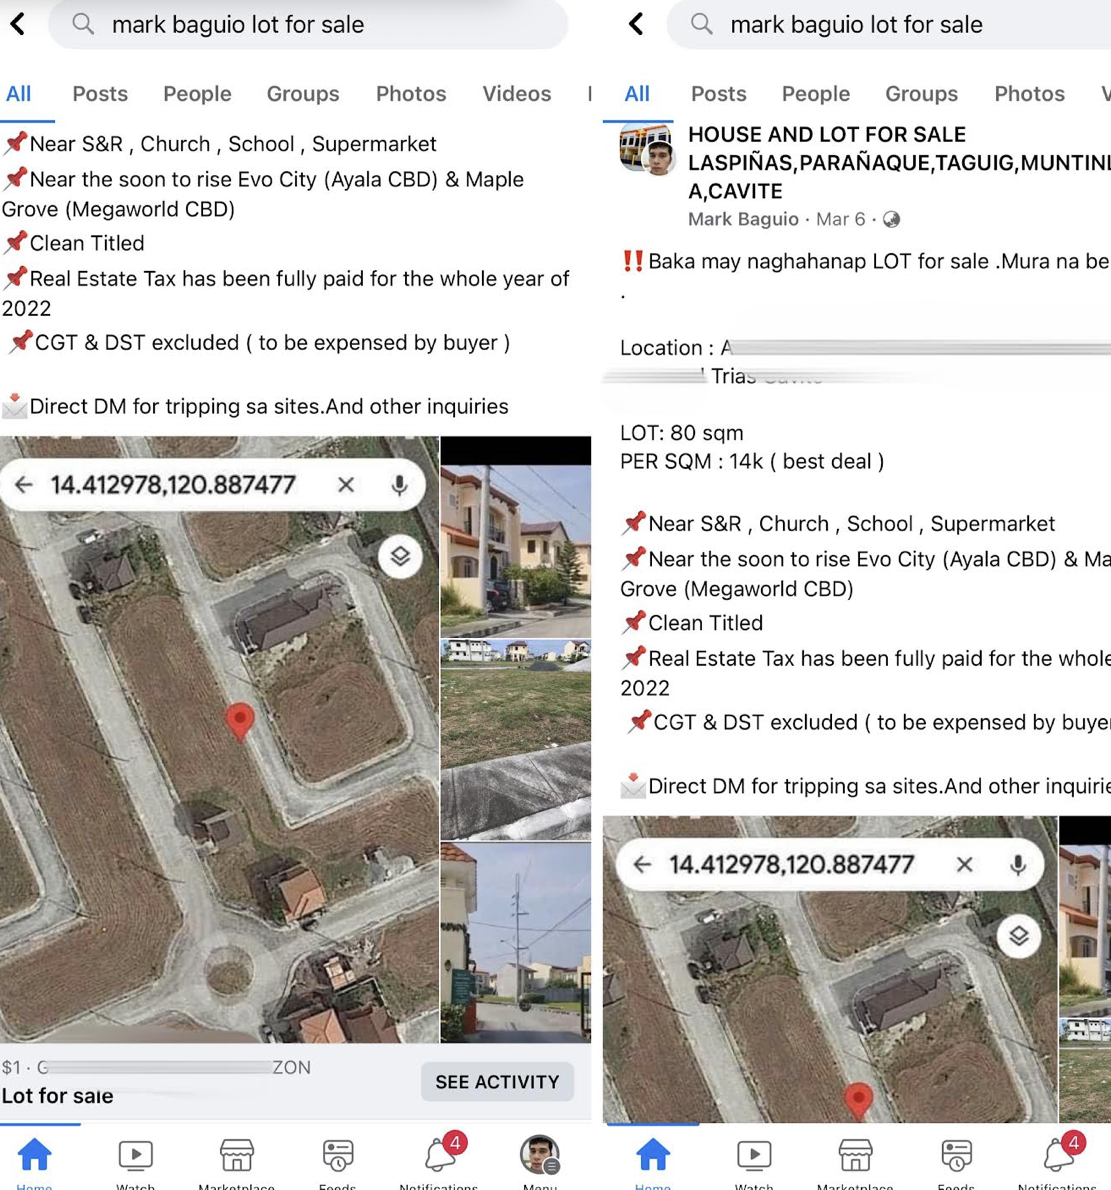1111x1190 pixels.
Task: Click 'PER SQM : 14k ( best deal )' text
Action: pyautogui.click(x=752, y=461)
